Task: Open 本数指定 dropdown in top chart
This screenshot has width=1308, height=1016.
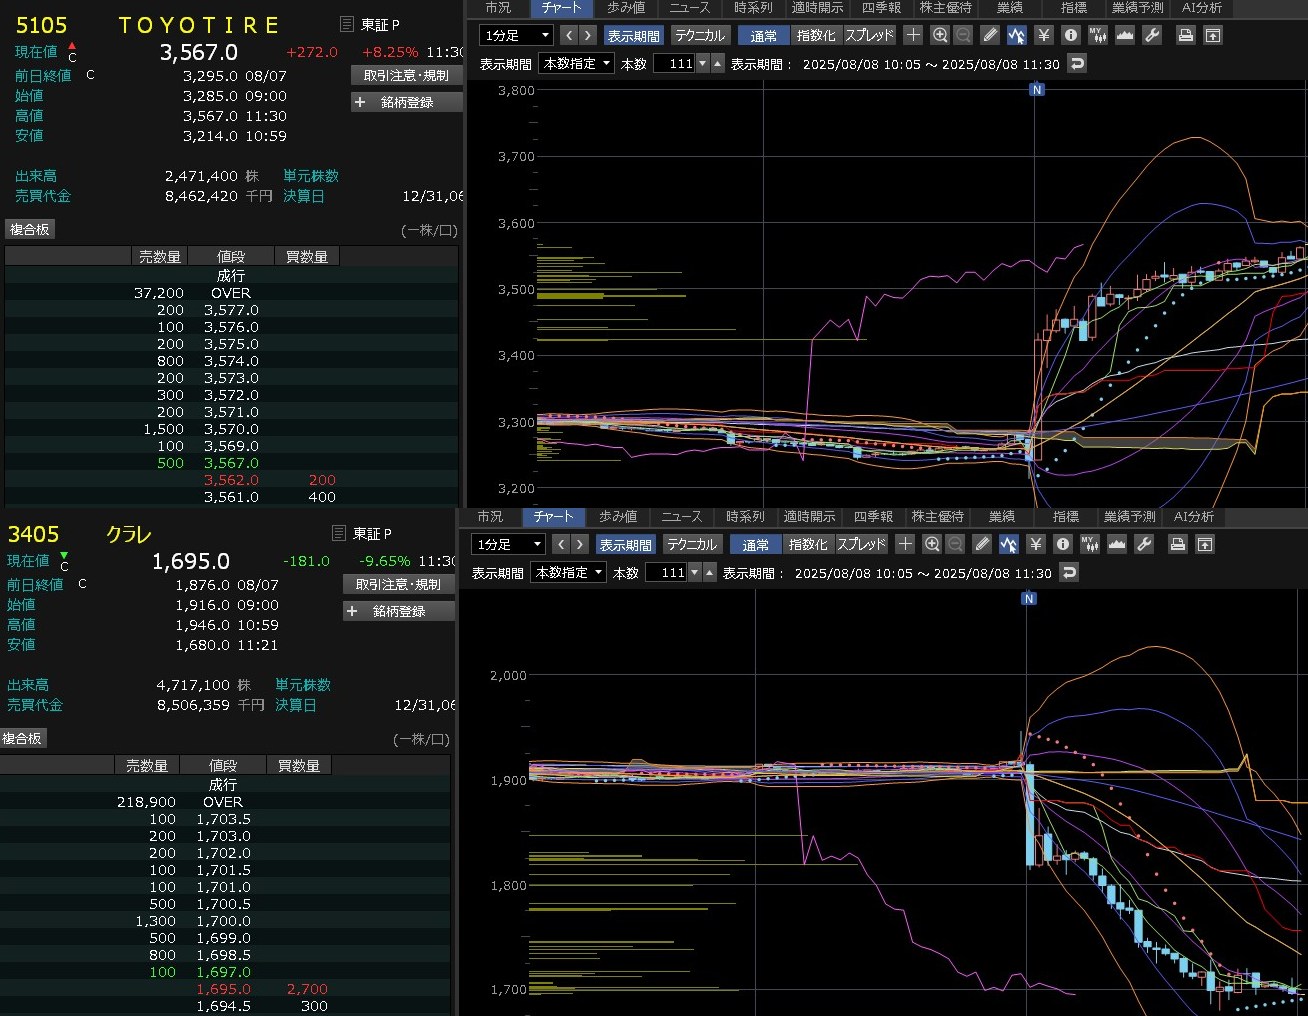Action: click(x=576, y=64)
